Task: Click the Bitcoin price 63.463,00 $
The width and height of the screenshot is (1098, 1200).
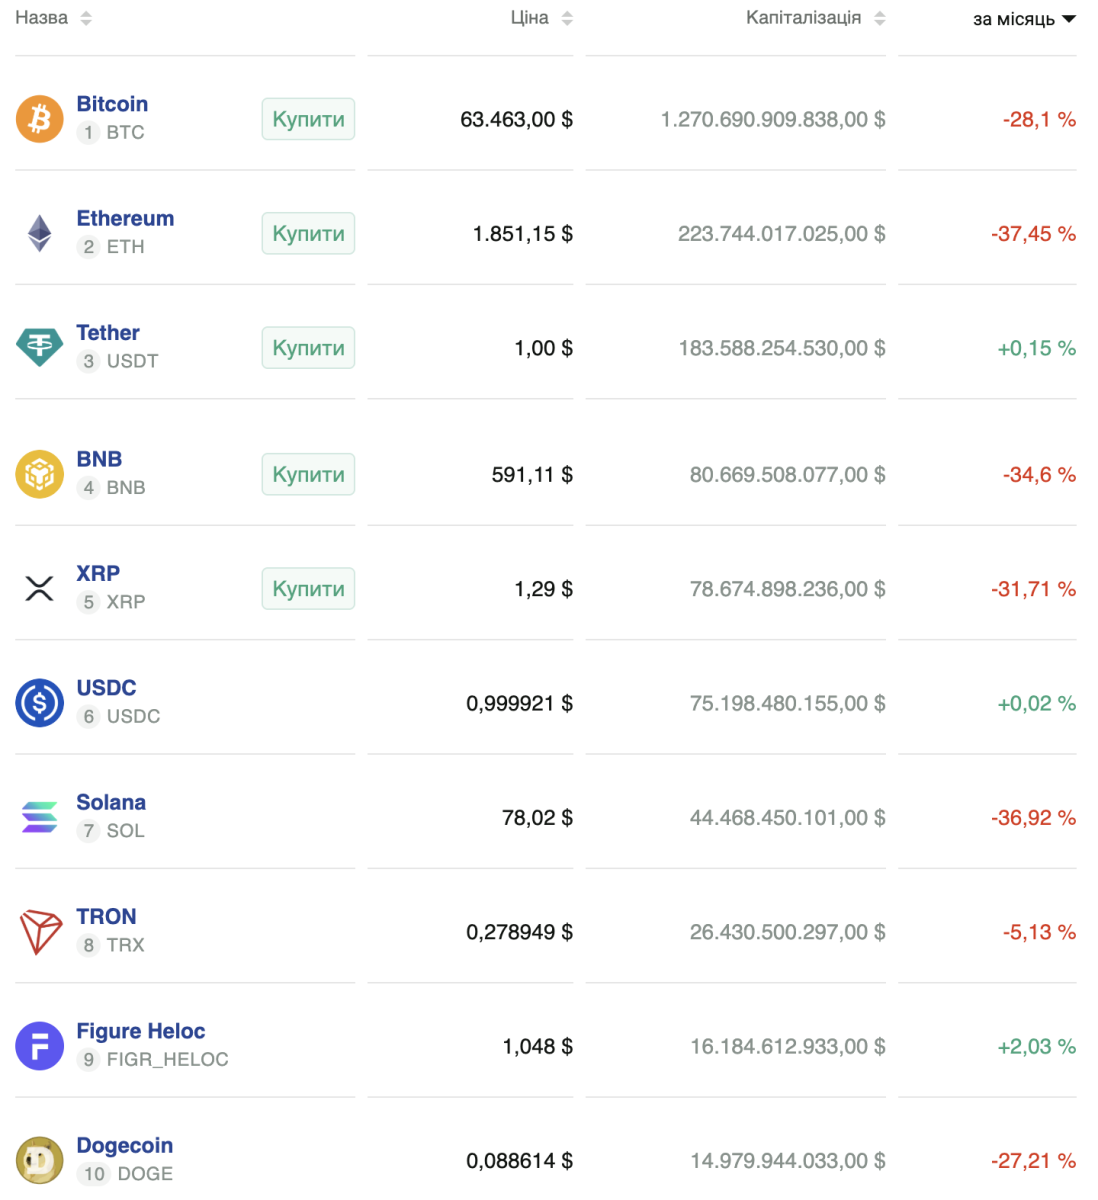Action: [x=516, y=119]
